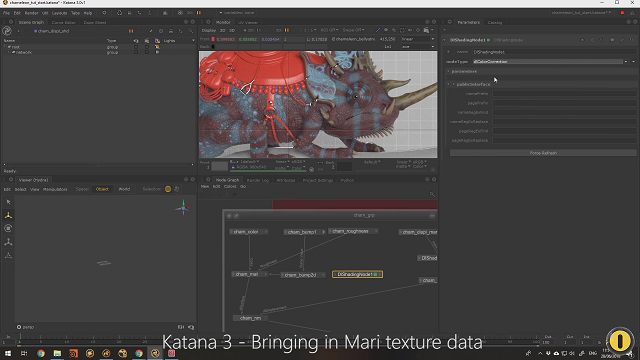Viewport: 640px width, 360px height.
Task: Switch to the Curve Editor tab
Action: click(63, 22)
